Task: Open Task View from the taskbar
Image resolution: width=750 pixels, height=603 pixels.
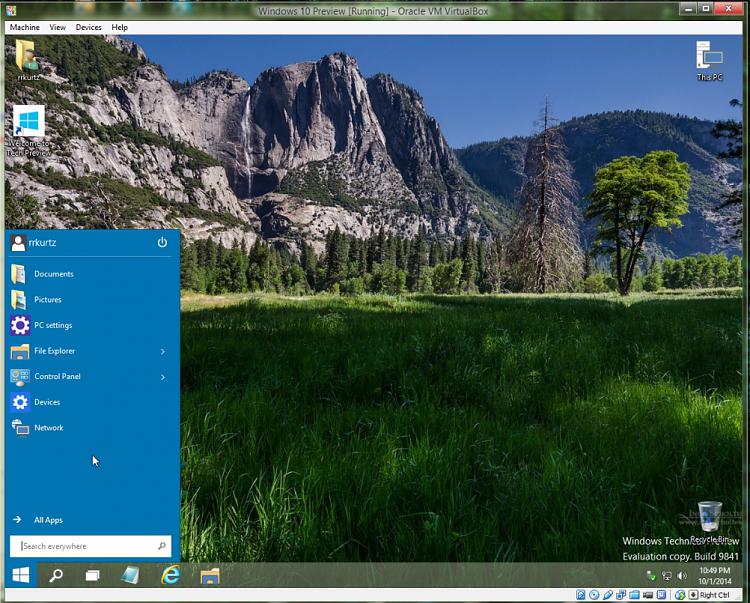Action: 92,575
